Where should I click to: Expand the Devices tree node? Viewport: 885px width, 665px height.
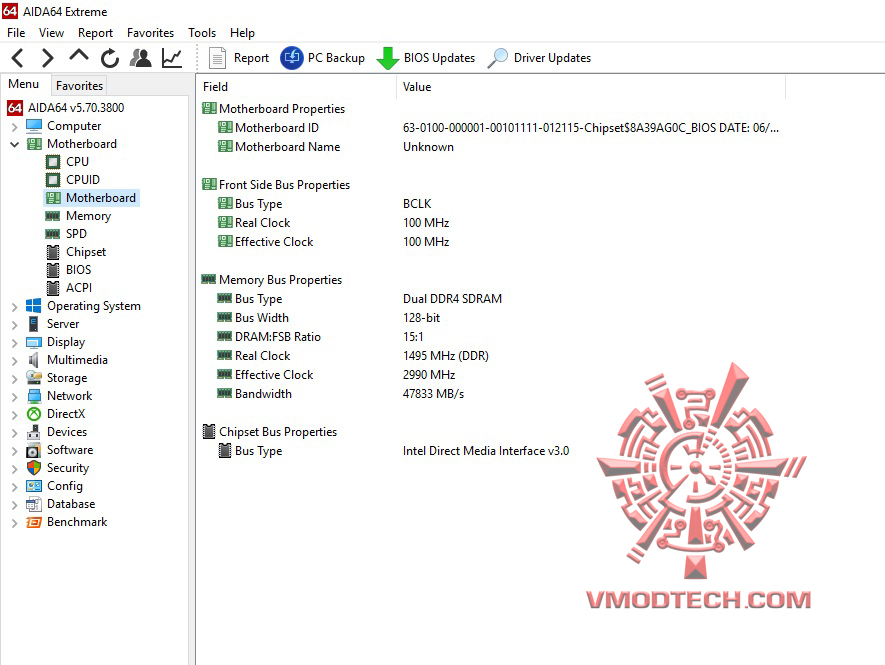point(14,433)
